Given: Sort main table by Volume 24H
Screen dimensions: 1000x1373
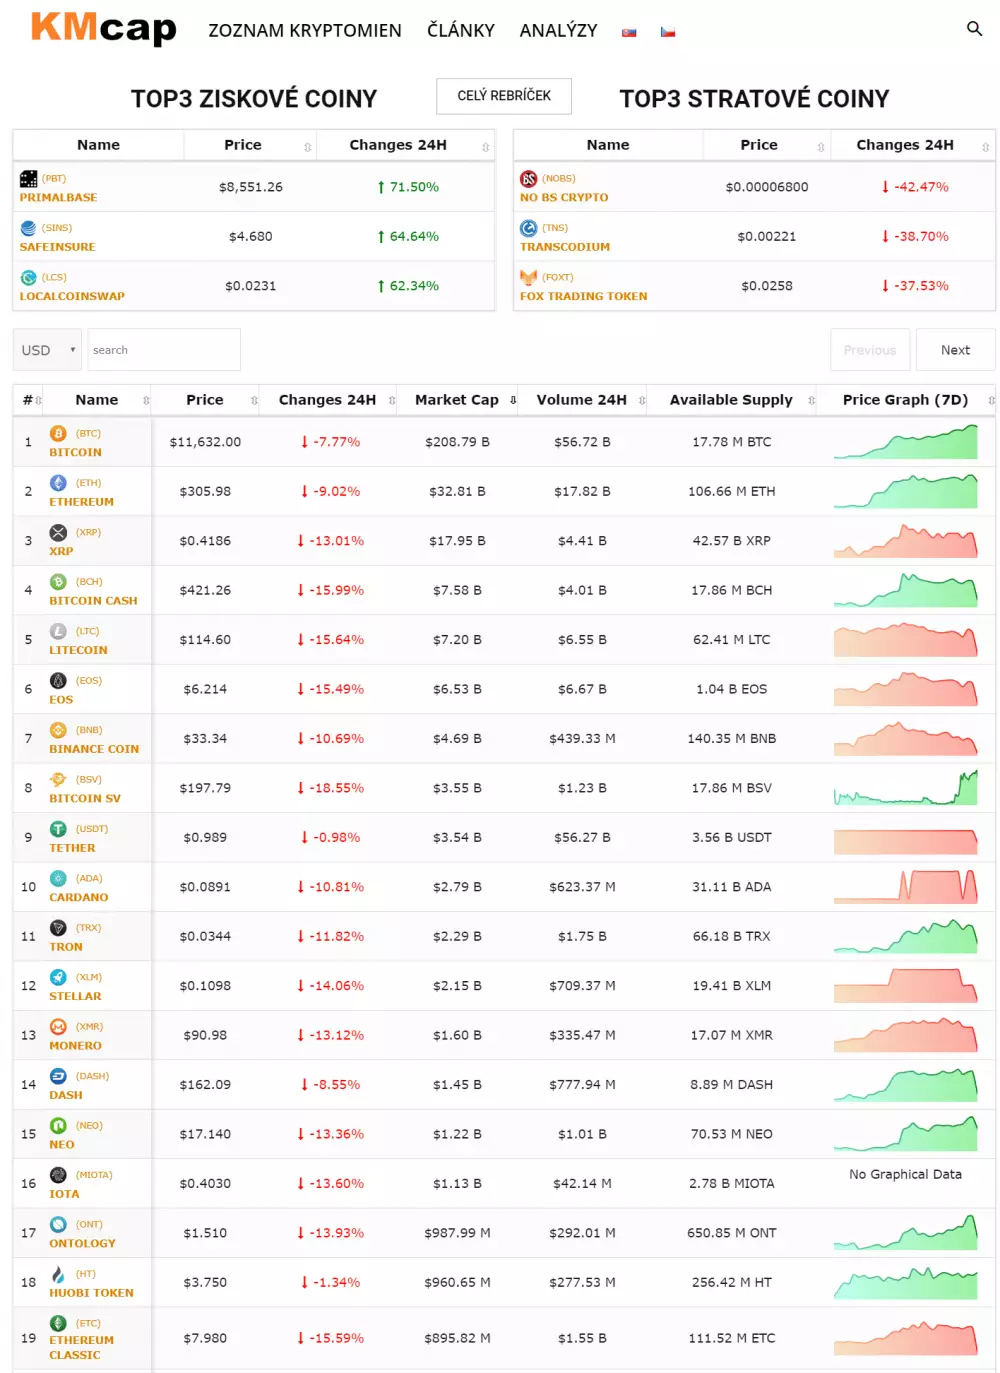Looking at the screenshot, I should [582, 400].
